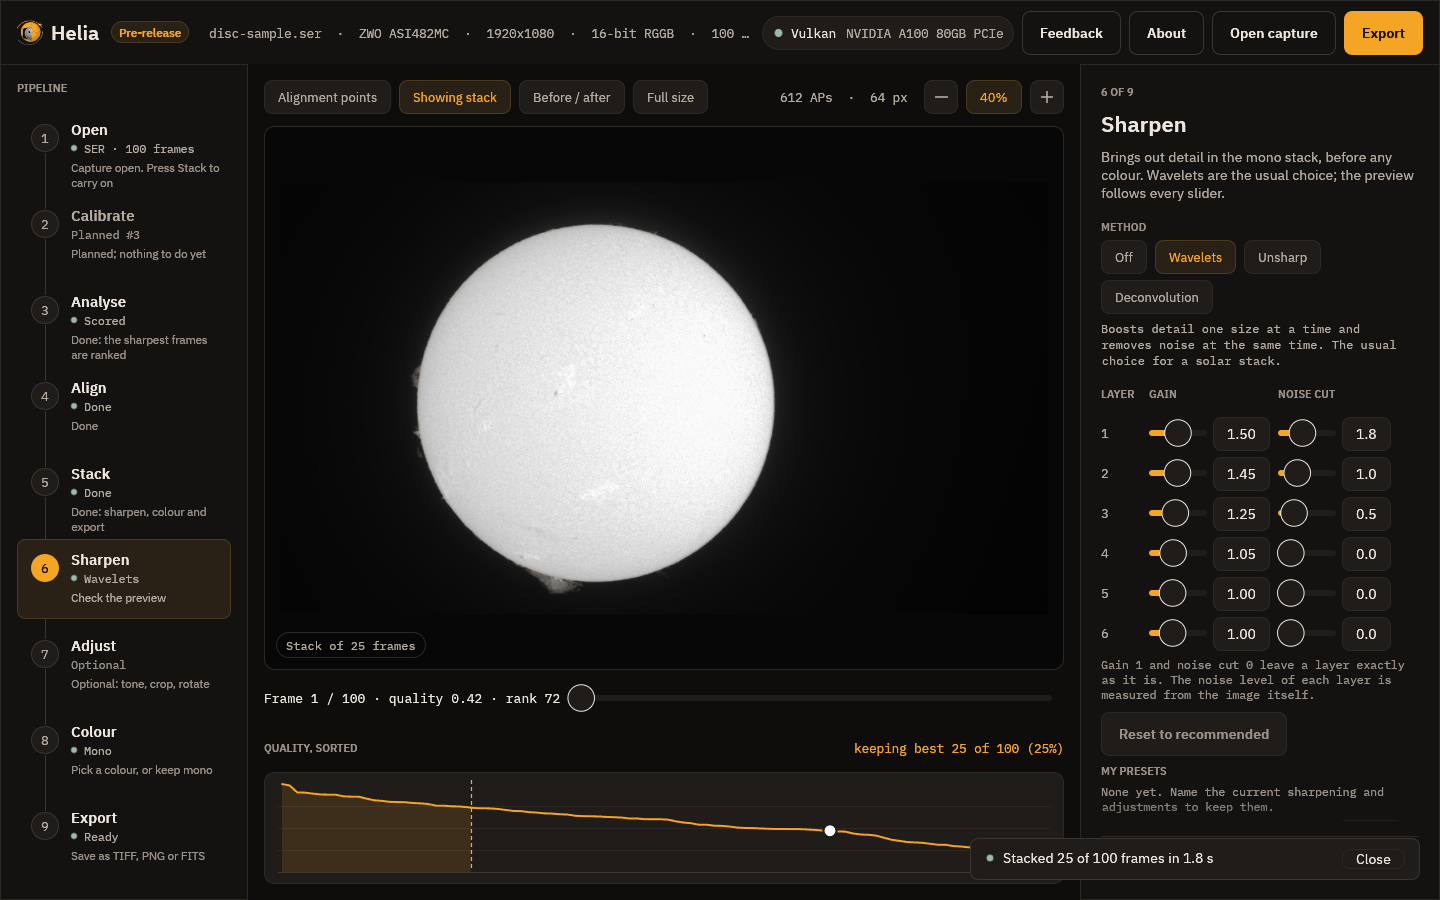Choose the Unsharp sharpening method
Viewport: 1440px width, 900px height.
point(1282,257)
